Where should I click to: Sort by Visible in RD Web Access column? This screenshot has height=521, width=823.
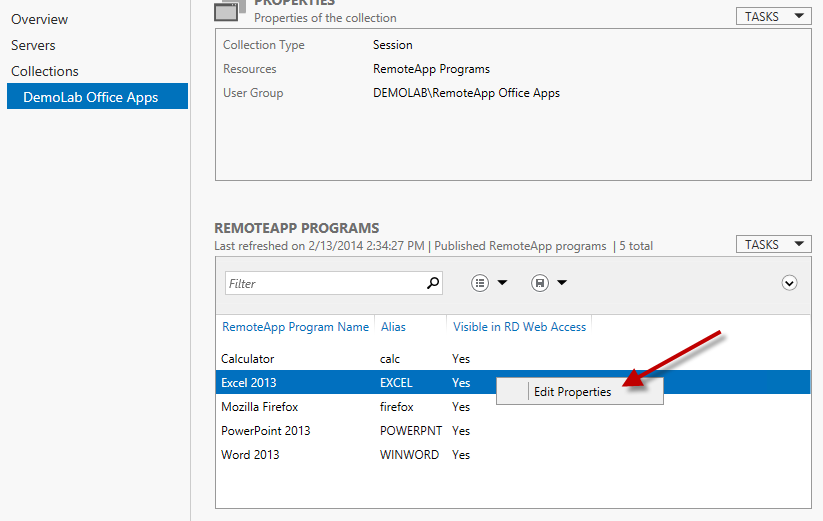pos(519,326)
